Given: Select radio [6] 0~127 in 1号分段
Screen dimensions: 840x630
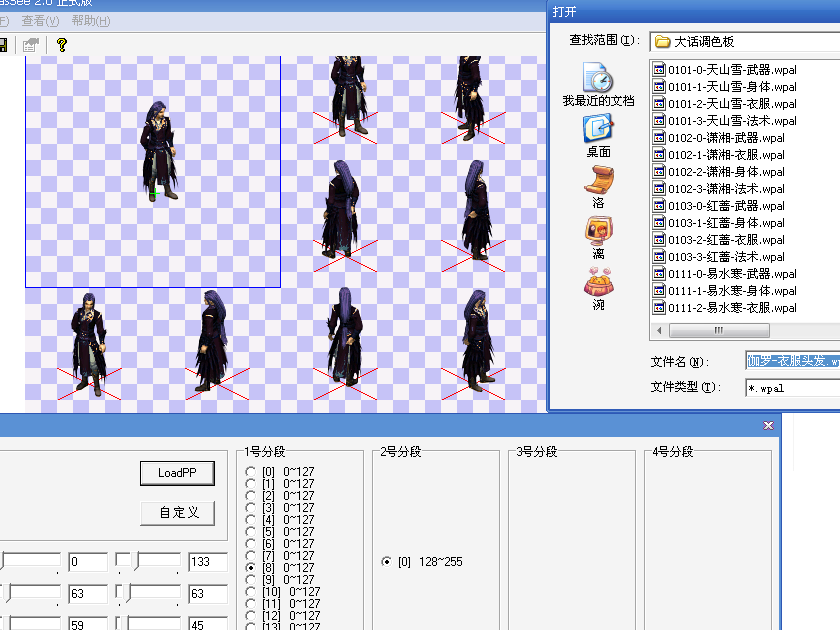Looking at the screenshot, I should pyautogui.click(x=250, y=543).
